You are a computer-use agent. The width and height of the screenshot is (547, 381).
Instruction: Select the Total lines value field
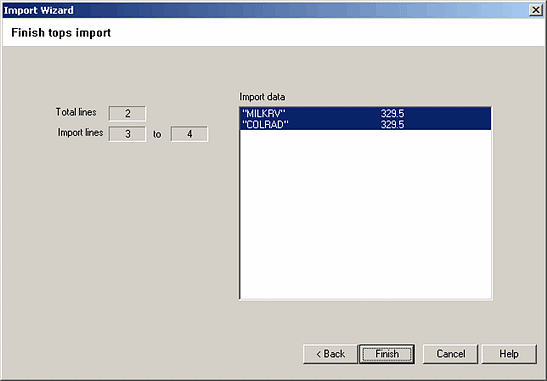(x=127, y=113)
